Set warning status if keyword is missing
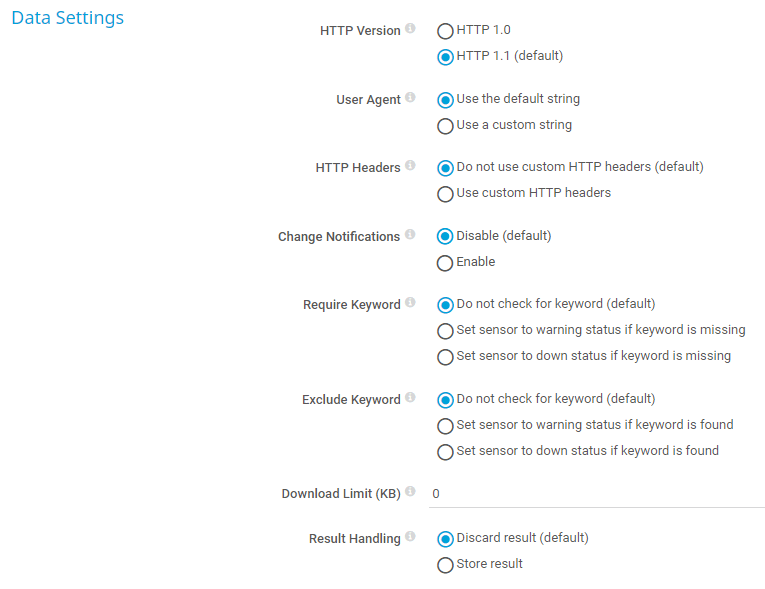Screen dimensions: 765x589 click(446, 331)
